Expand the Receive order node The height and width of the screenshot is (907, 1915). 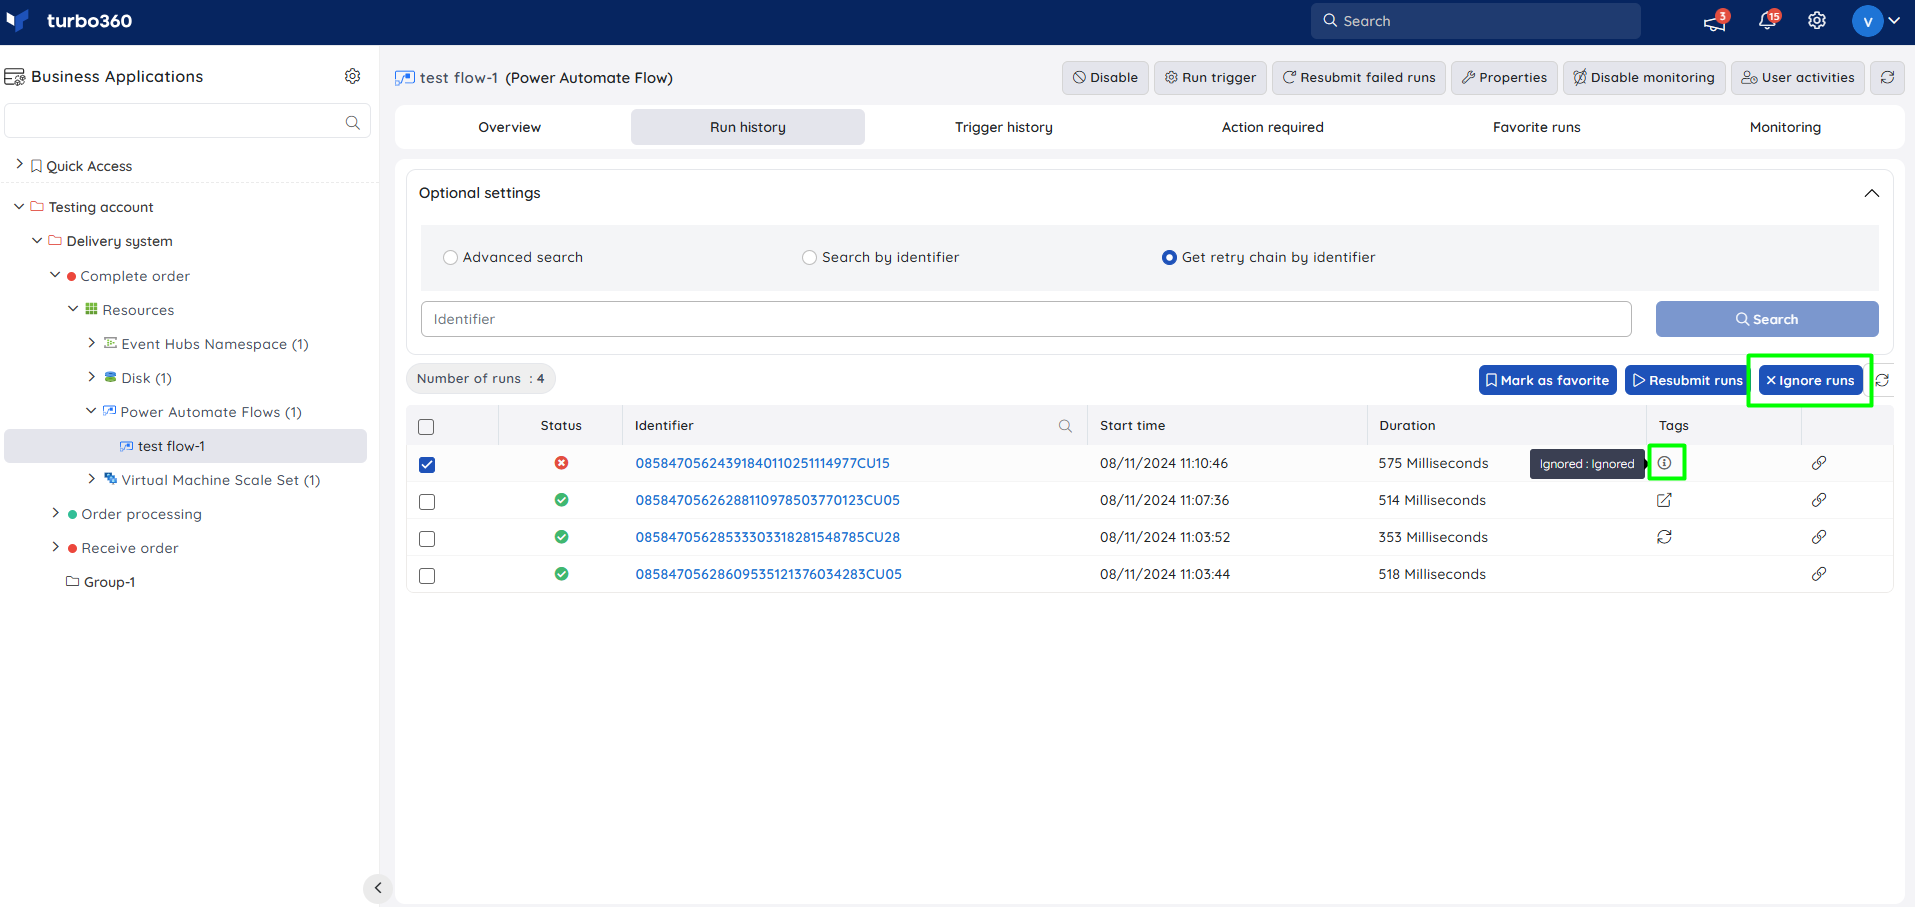[x=55, y=547]
